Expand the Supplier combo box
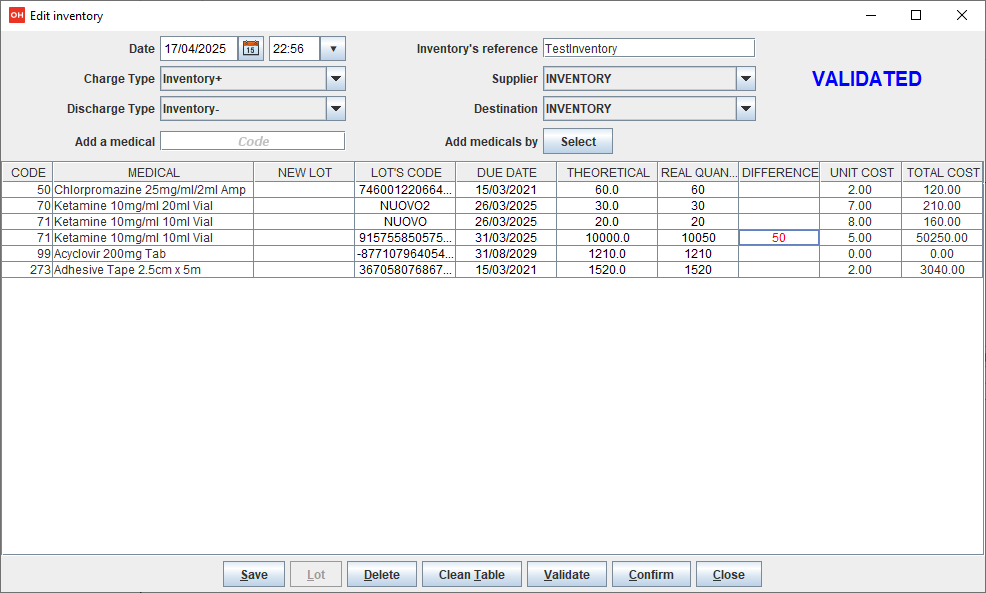Screen dimensions: 986x593 point(744,78)
